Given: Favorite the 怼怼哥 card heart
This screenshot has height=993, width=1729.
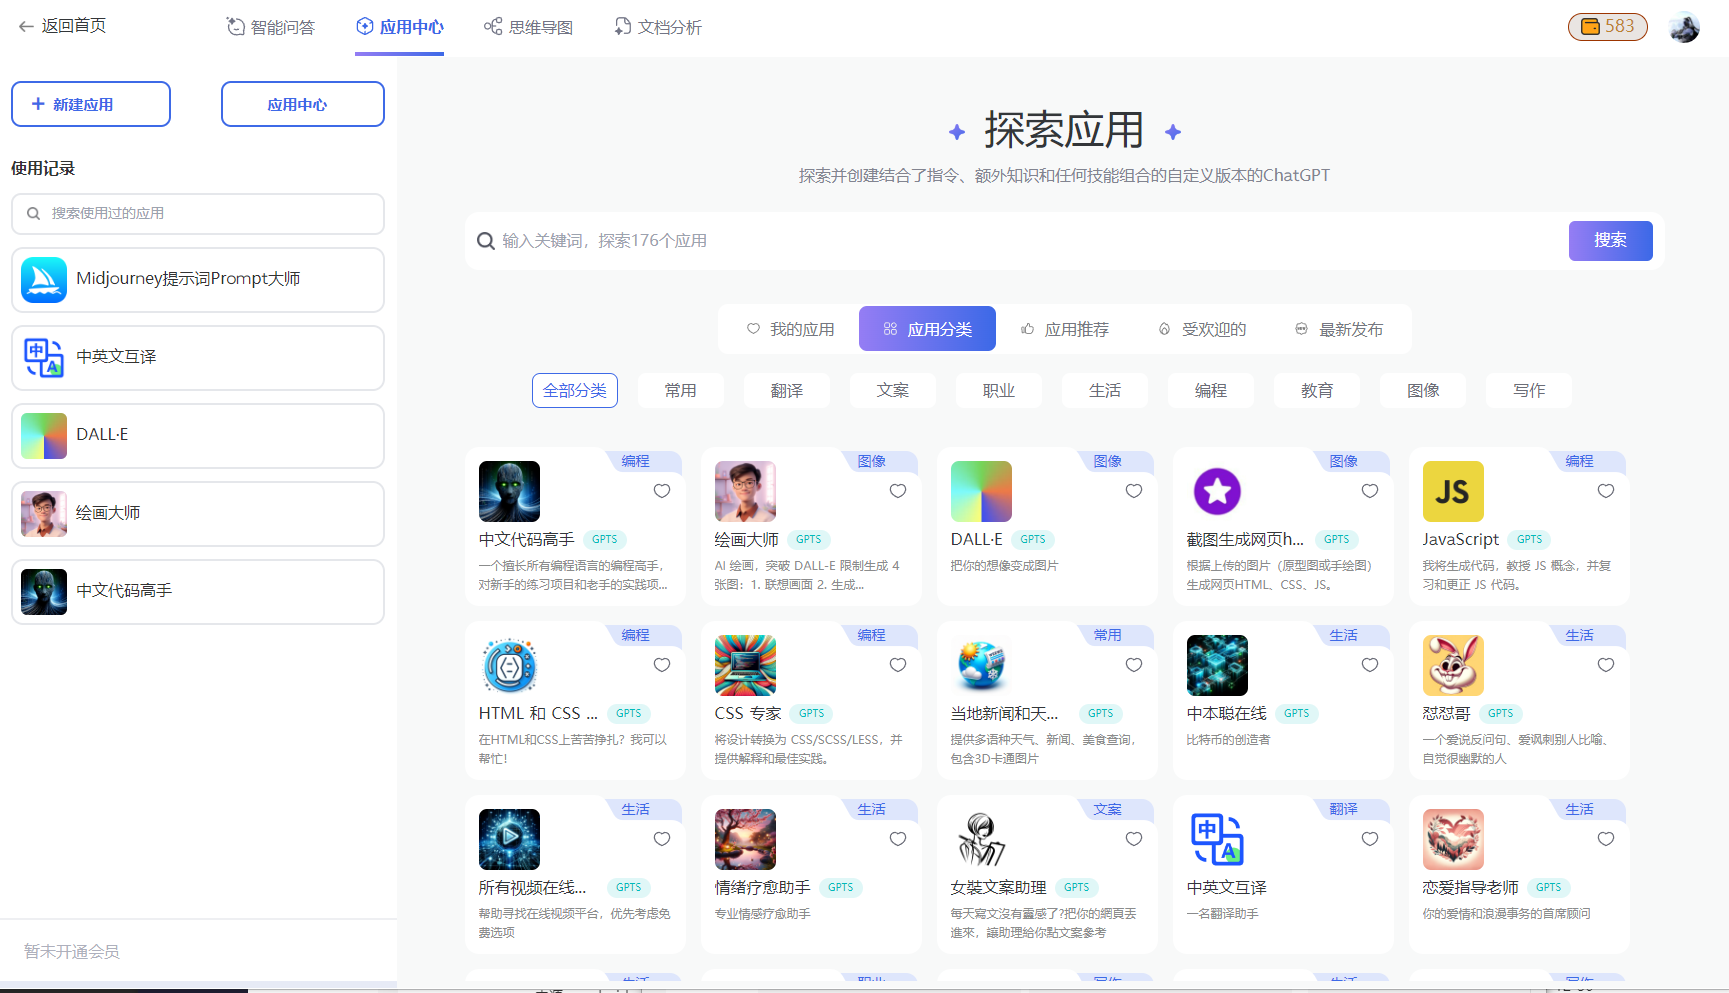Looking at the screenshot, I should click(1606, 665).
